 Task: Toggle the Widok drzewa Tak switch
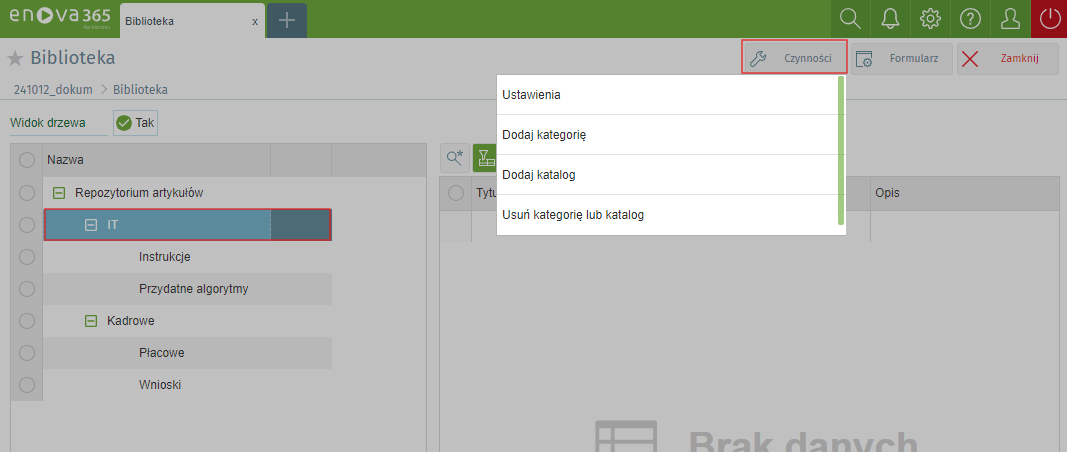point(135,123)
